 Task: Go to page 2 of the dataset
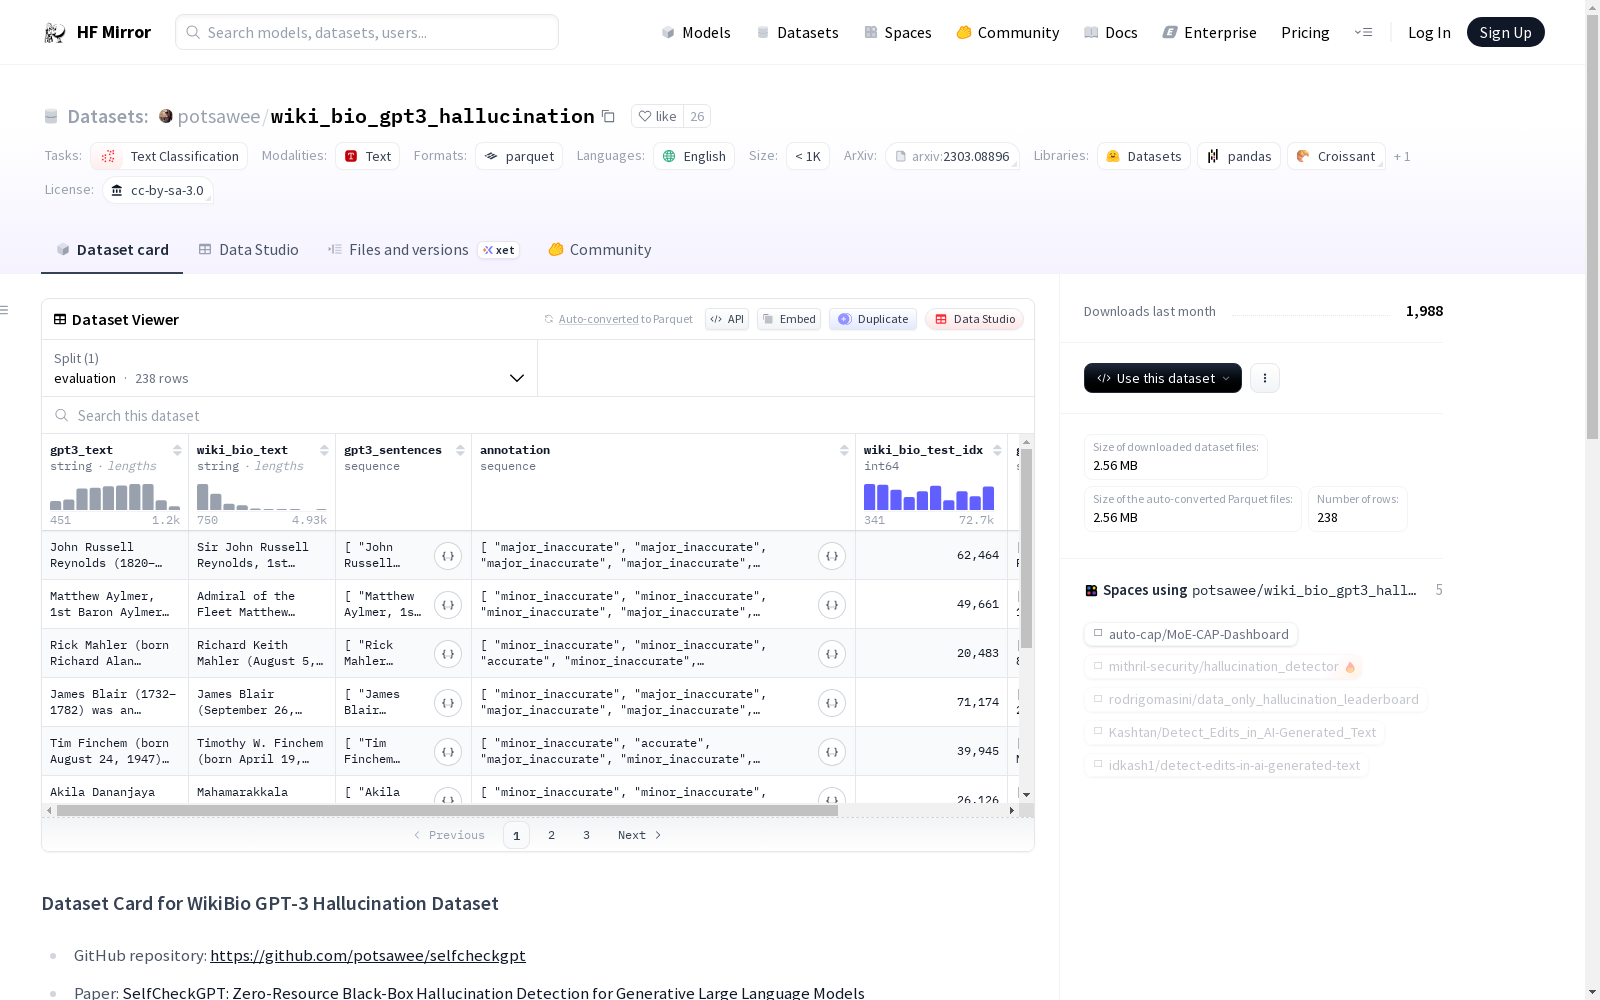(x=551, y=835)
